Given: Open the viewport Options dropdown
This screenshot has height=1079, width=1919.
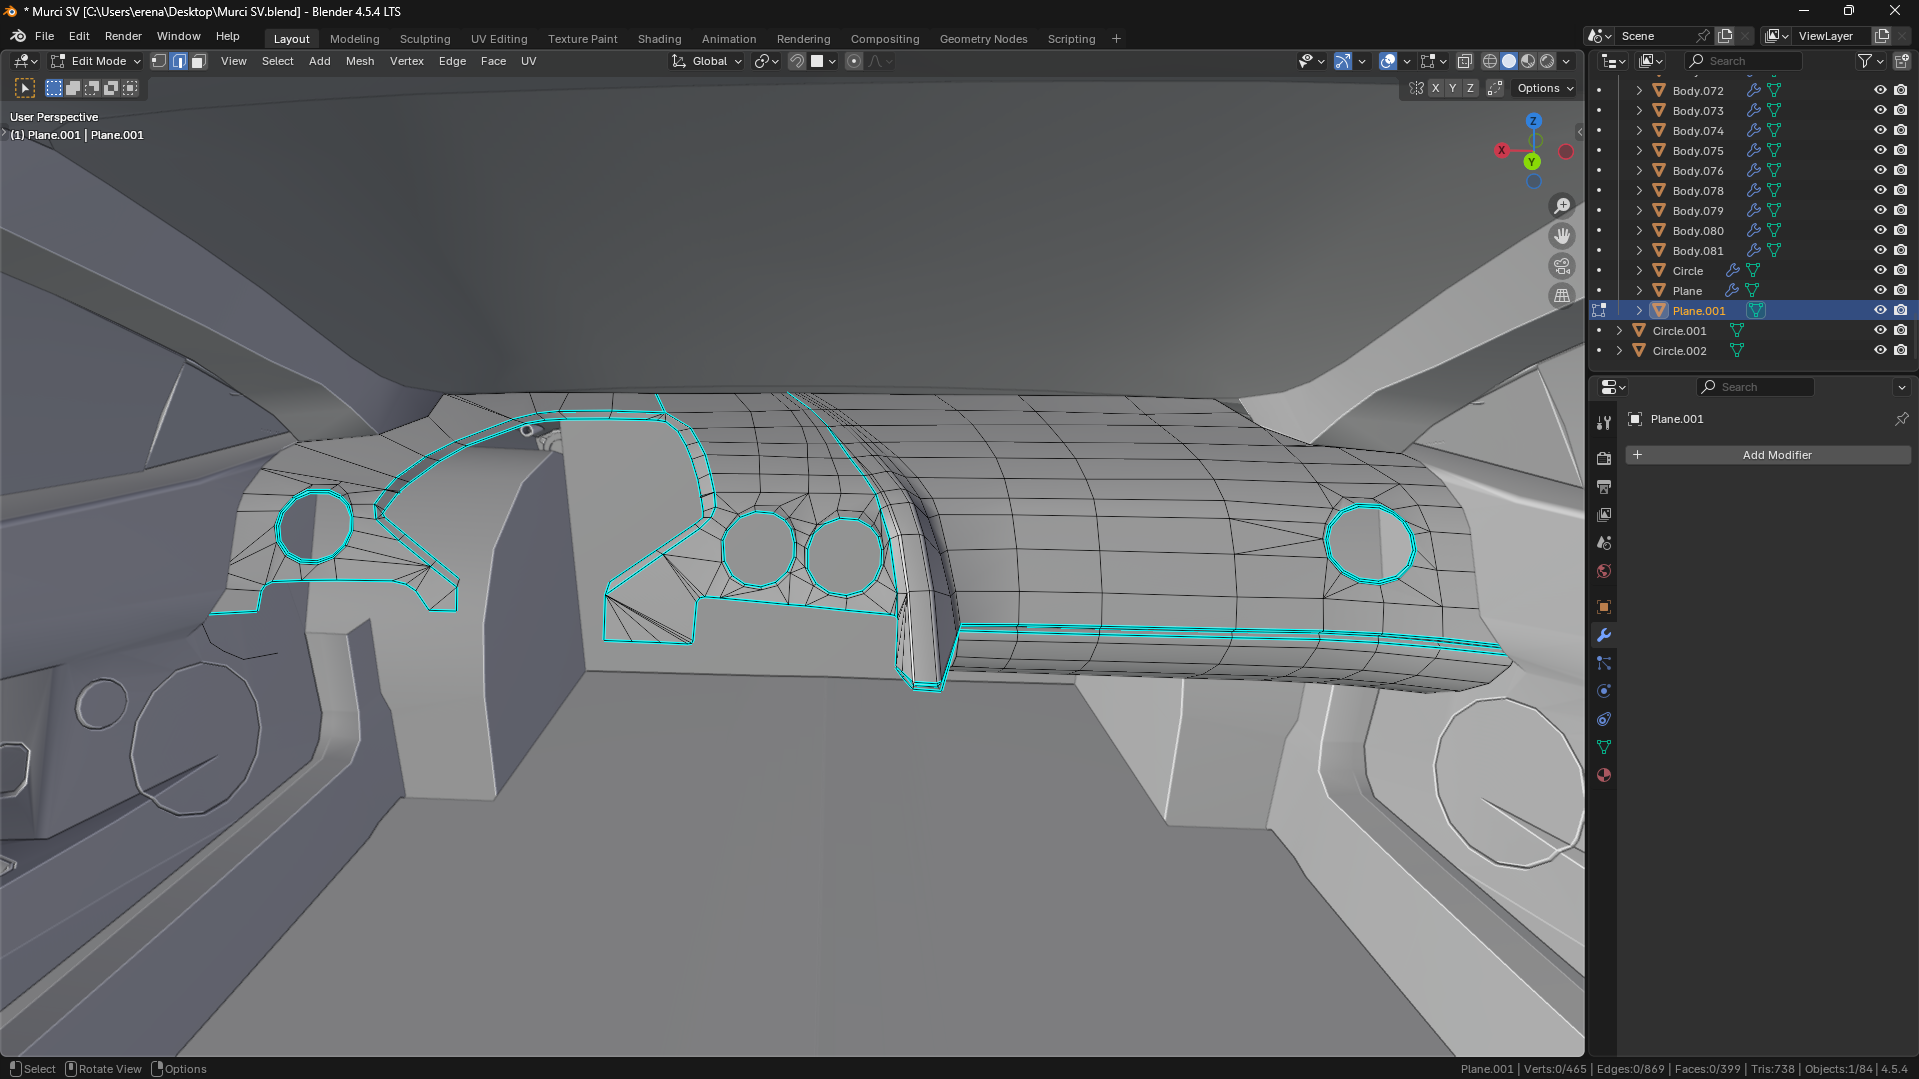Looking at the screenshot, I should point(1545,88).
